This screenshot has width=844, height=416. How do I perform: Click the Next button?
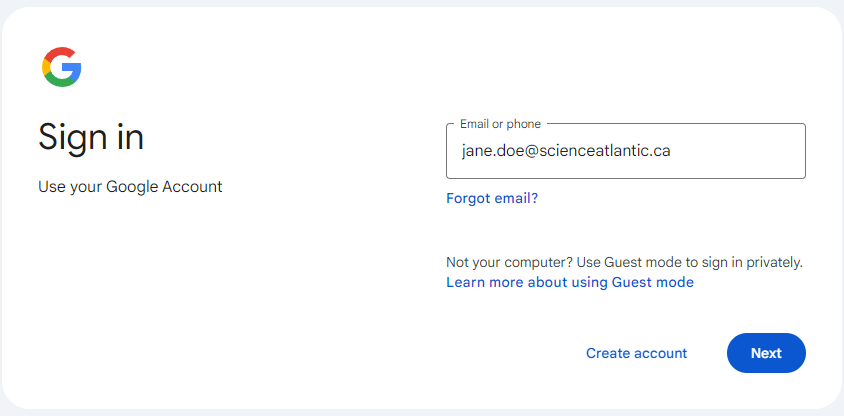click(x=766, y=353)
